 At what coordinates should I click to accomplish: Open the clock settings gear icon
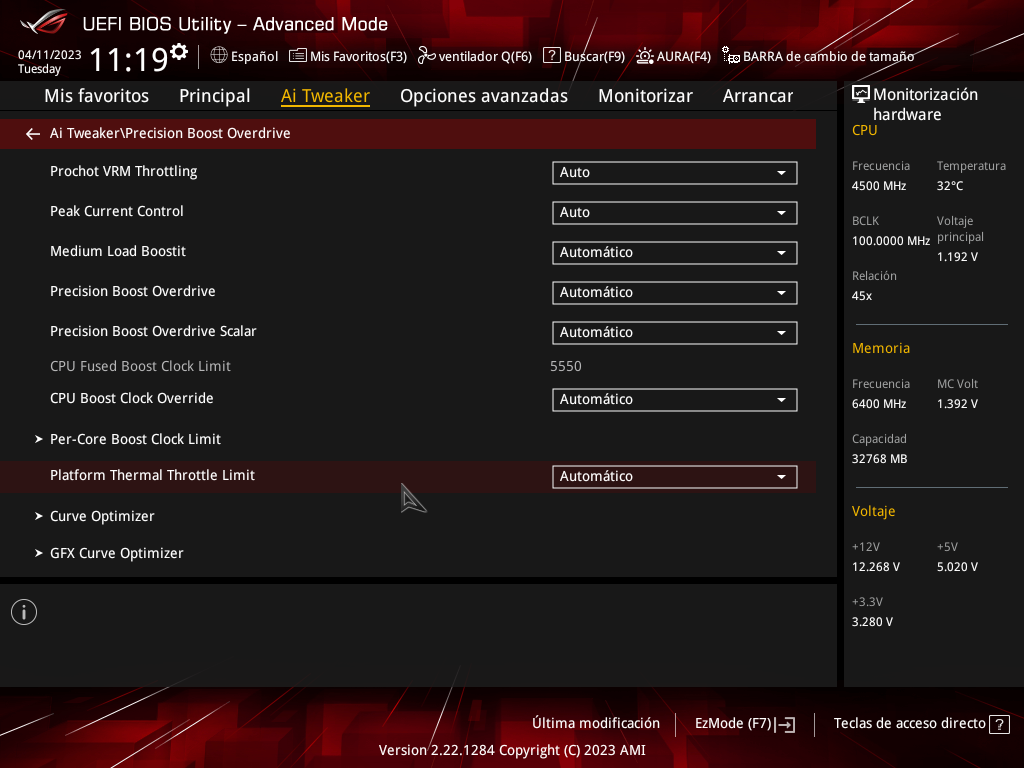(179, 52)
